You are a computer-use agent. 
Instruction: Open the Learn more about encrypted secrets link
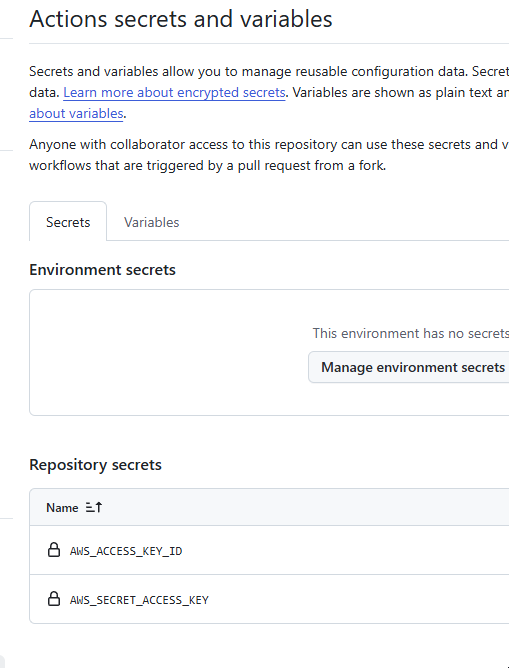click(174, 92)
